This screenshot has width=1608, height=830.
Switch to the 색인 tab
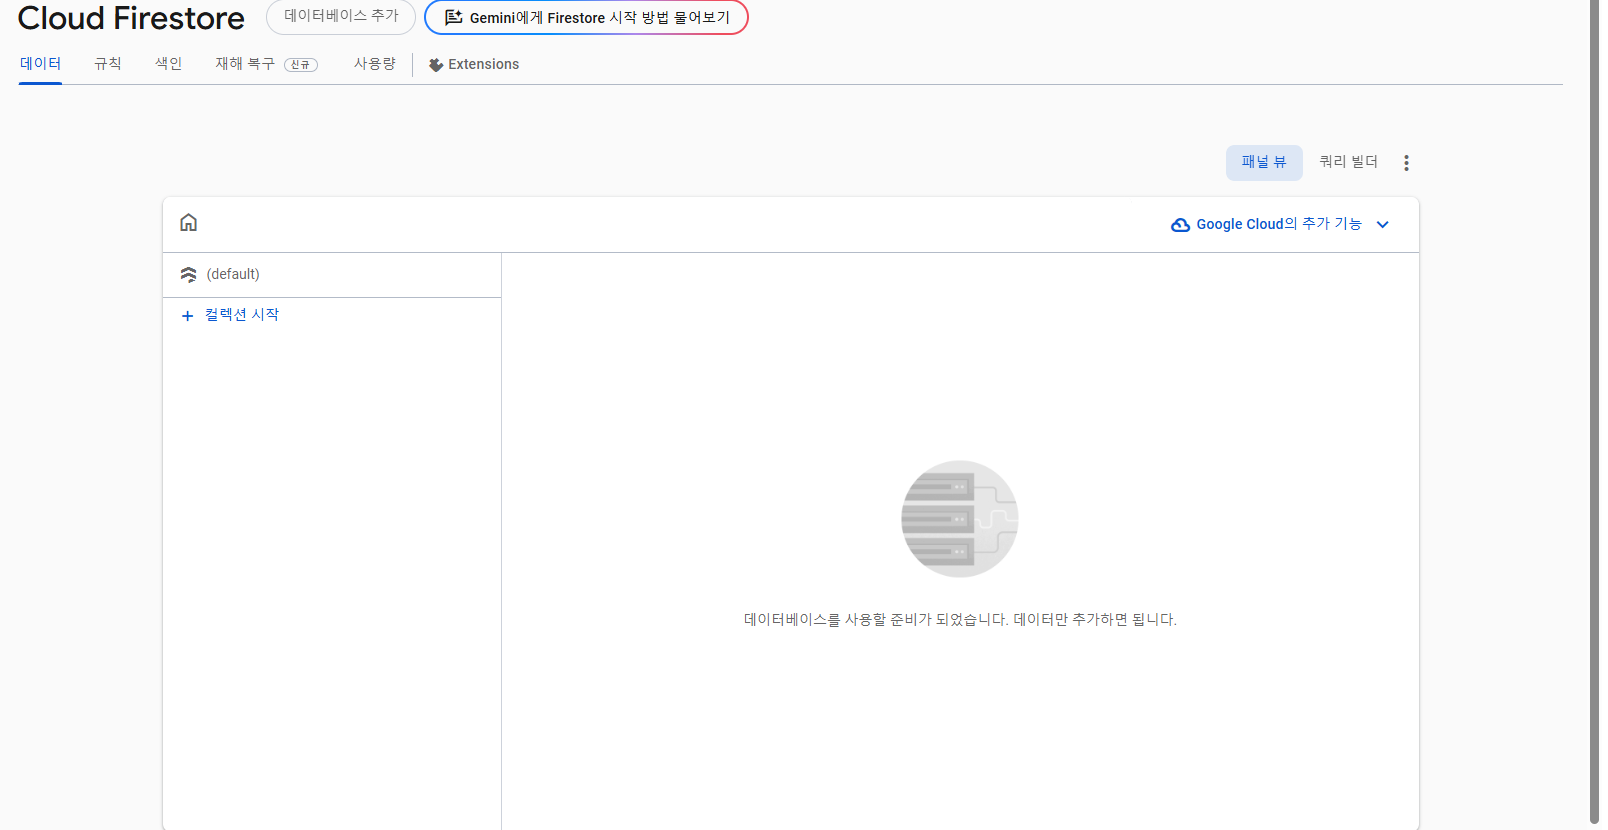[x=169, y=63]
